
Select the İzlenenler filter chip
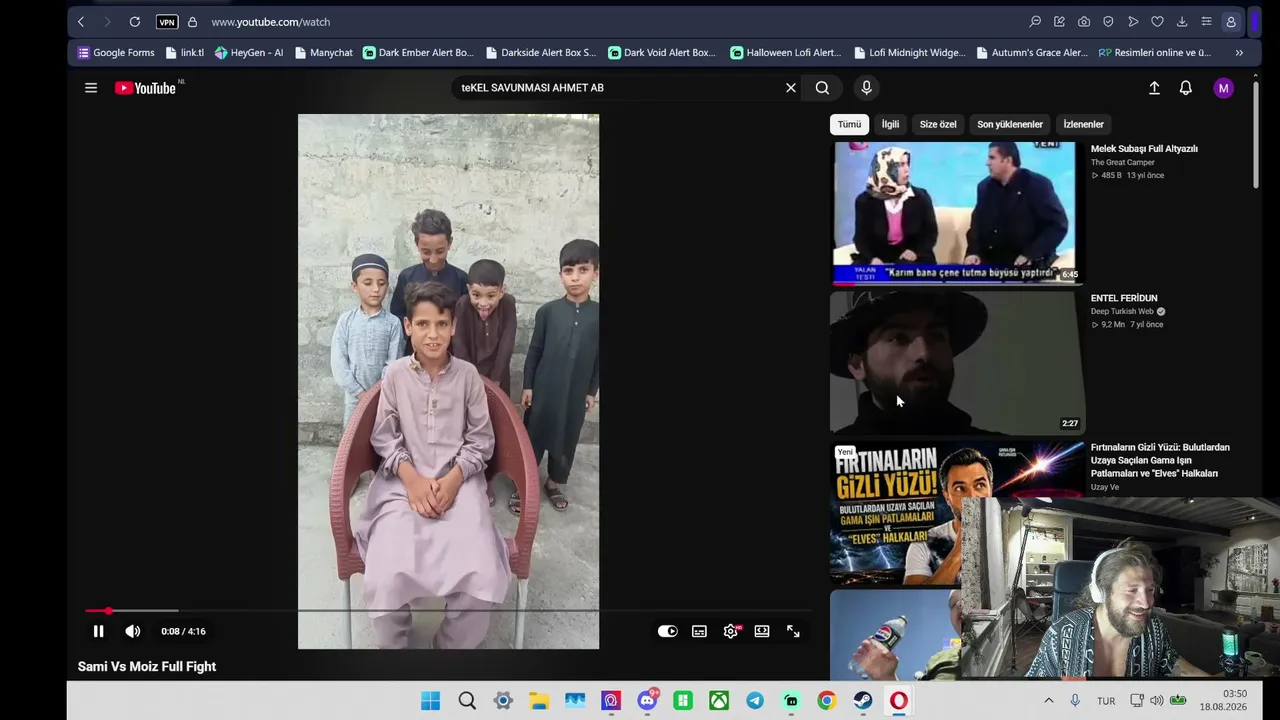(x=1083, y=124)
